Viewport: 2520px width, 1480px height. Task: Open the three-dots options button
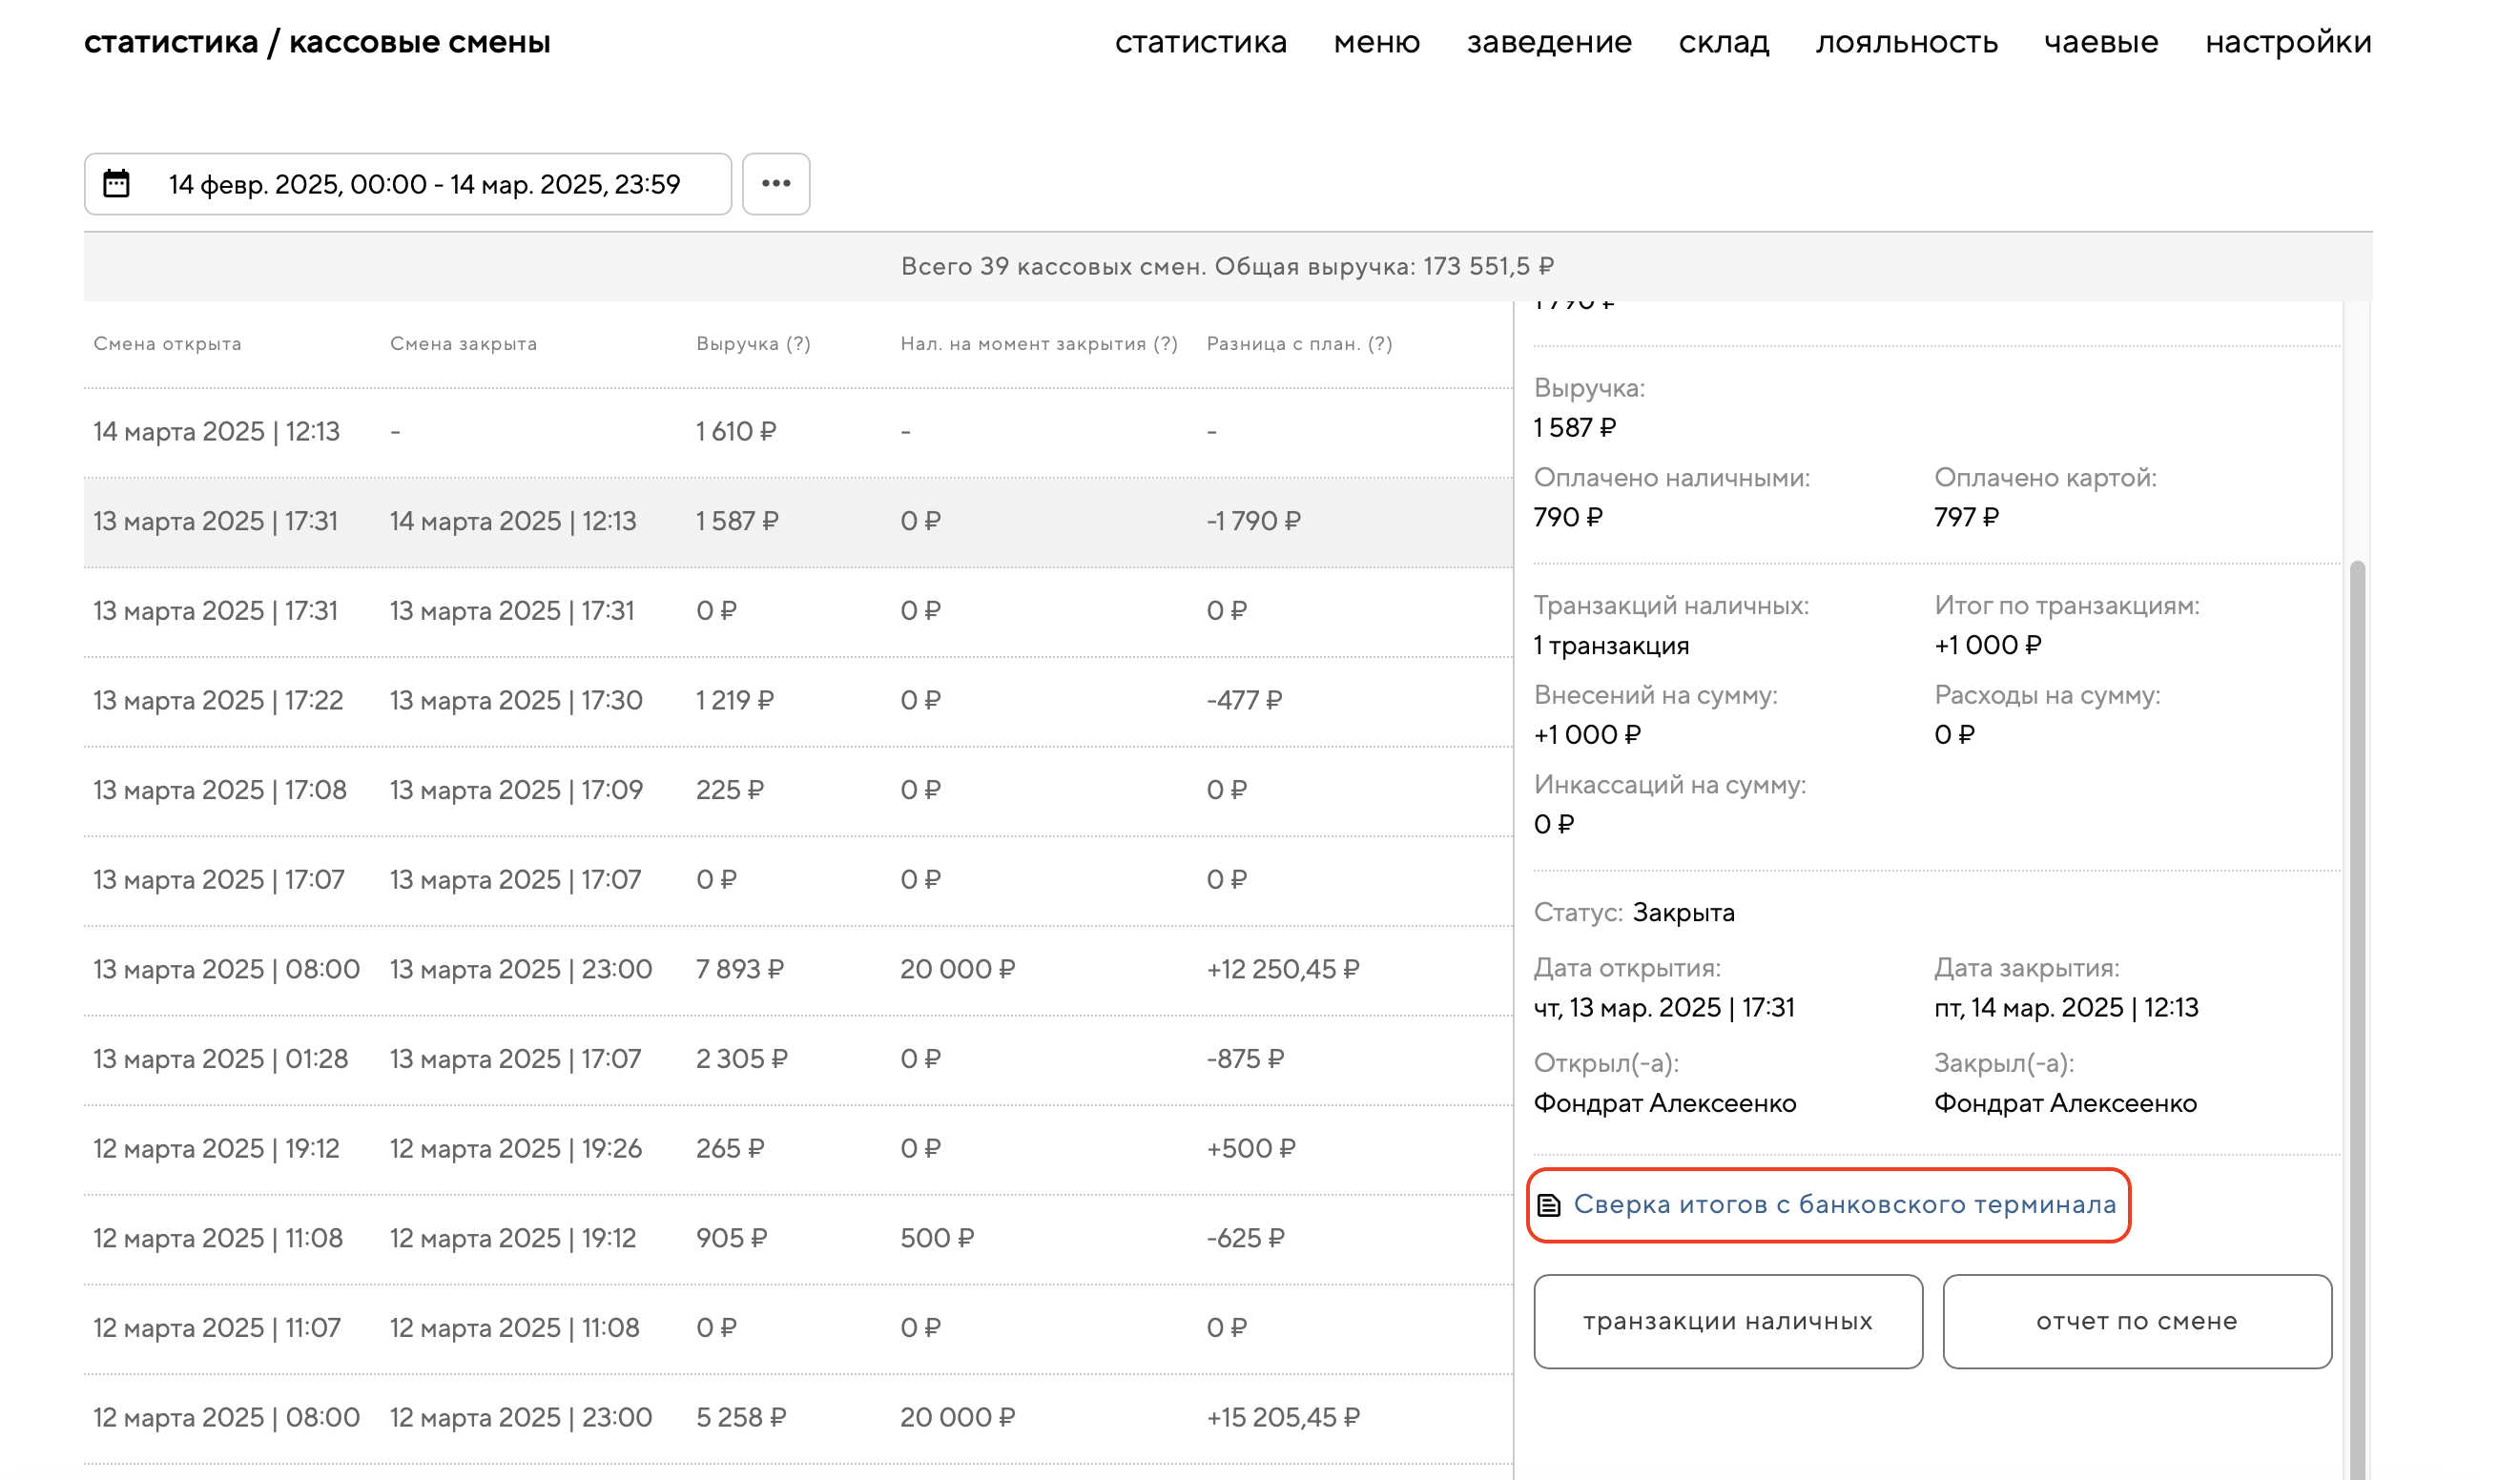pyautogui.click(x=776, y=184)
